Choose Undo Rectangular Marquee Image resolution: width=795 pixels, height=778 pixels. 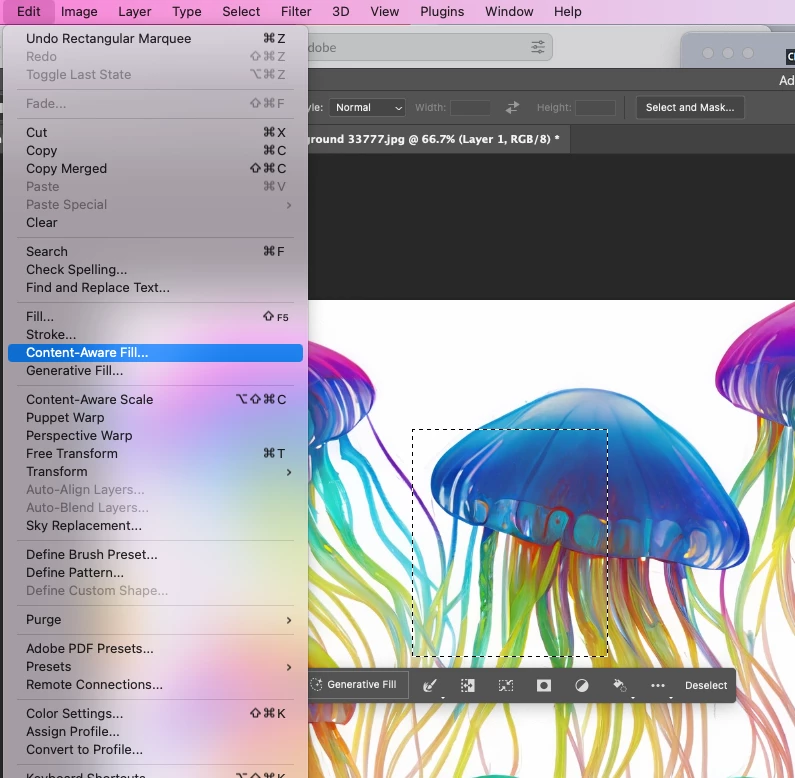155,39
